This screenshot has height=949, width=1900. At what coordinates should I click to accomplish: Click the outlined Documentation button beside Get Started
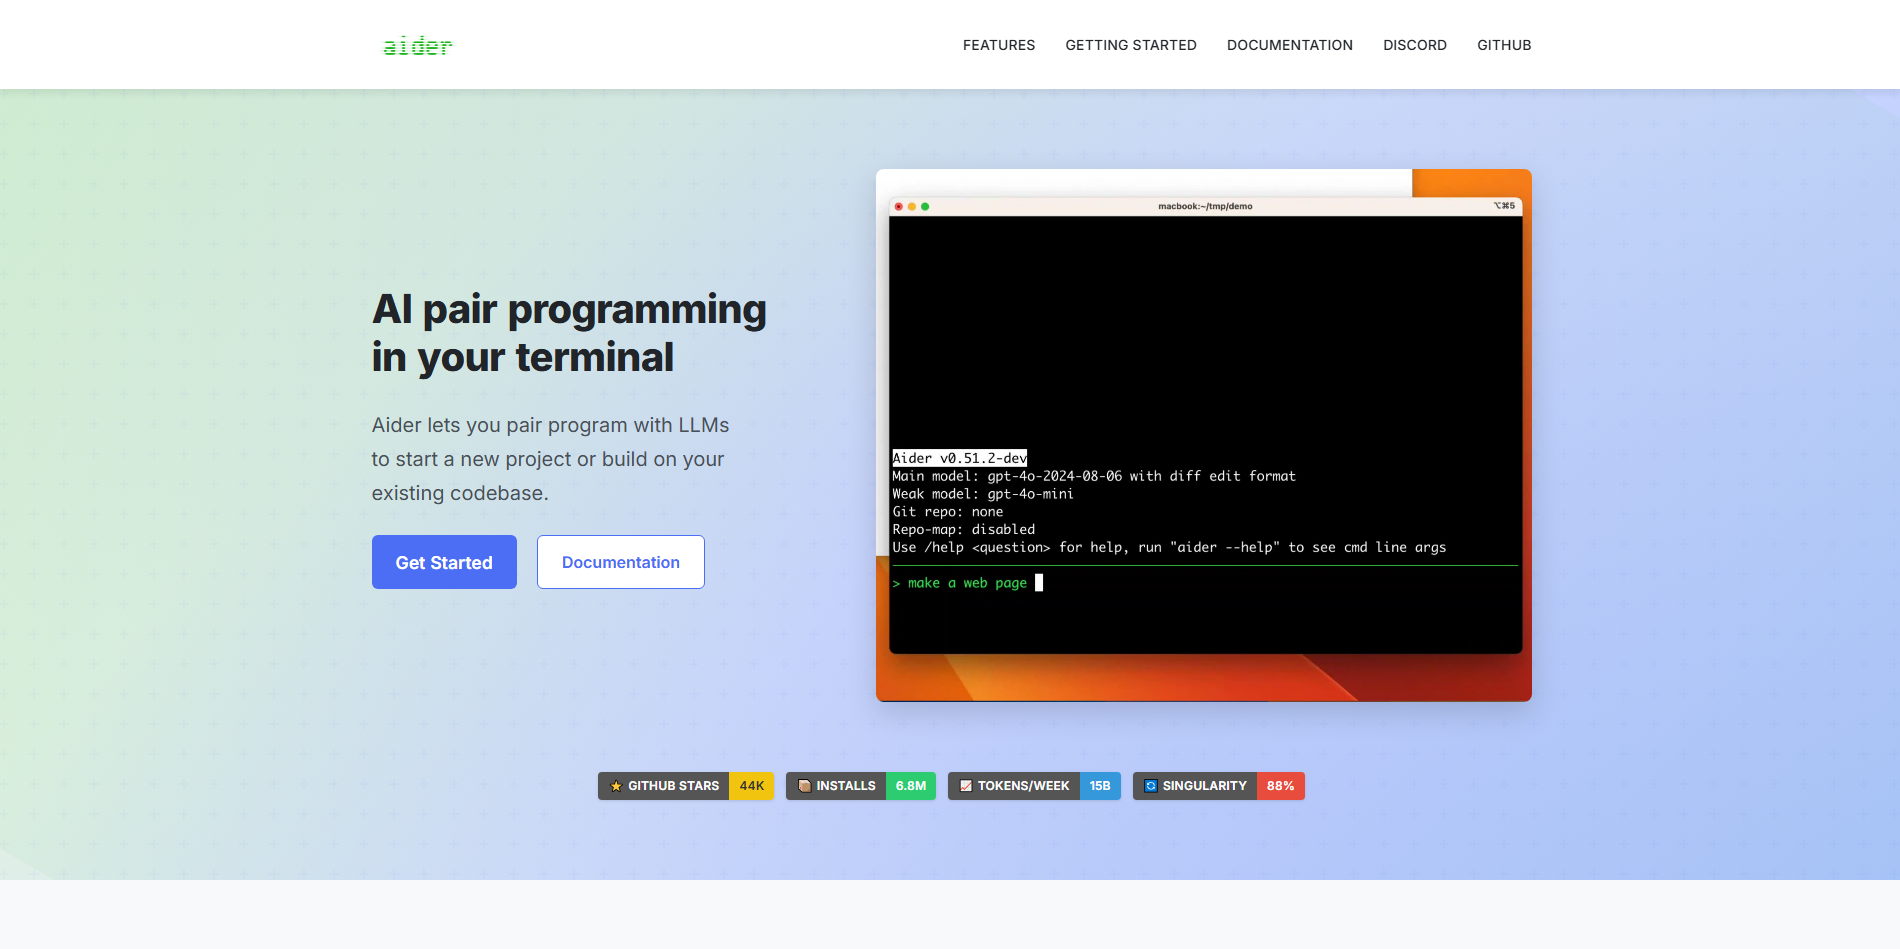click(621, 562)
